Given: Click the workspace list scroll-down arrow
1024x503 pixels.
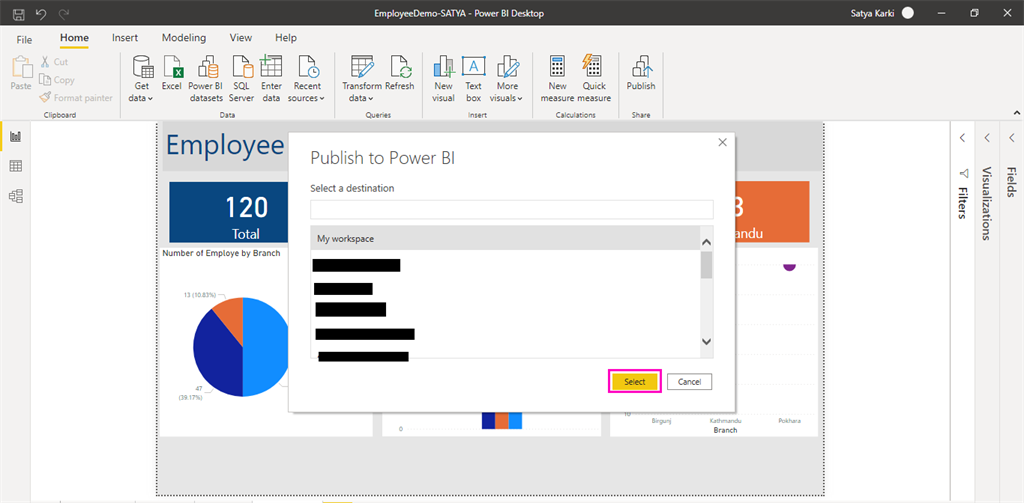Looking at the screenshot, I should 706,341.
